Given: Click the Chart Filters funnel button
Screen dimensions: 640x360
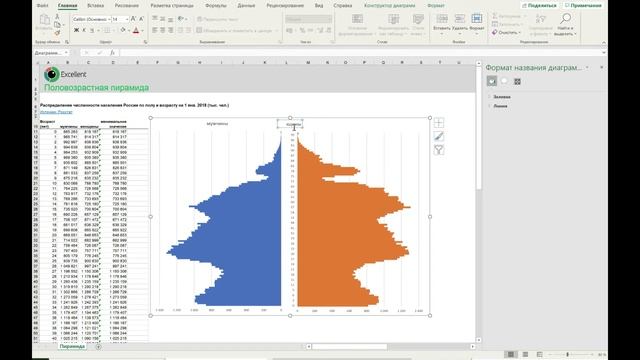Looking at the screenshot, I should (439, 150).
